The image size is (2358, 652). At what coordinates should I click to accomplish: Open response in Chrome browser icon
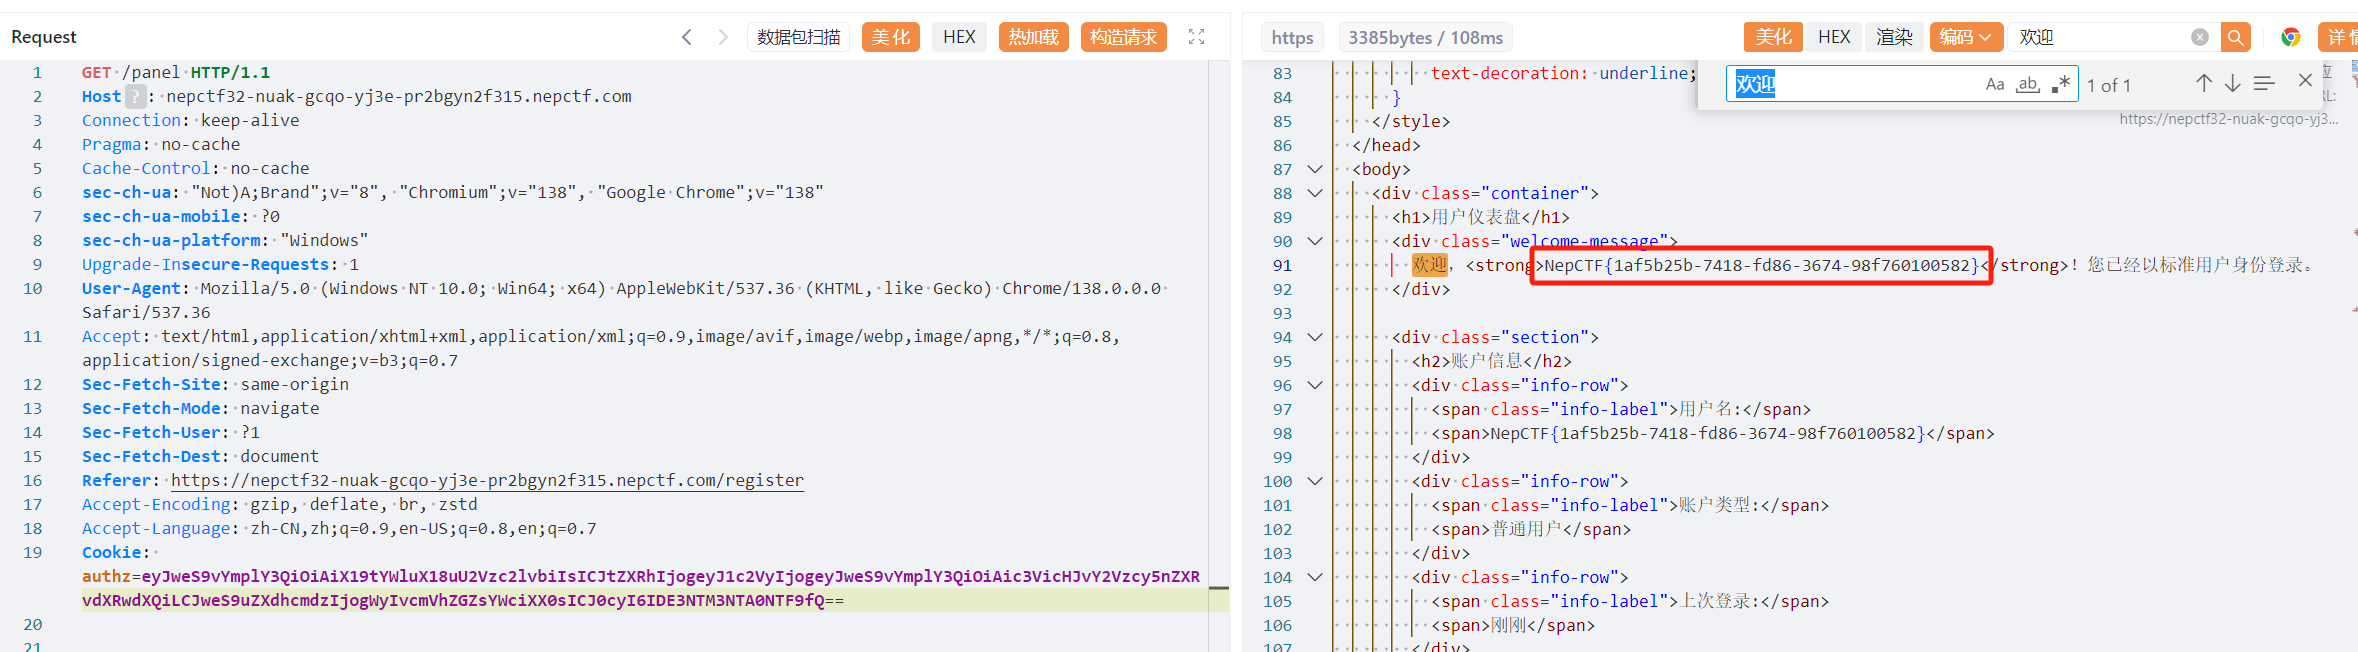pos(2290,37)
